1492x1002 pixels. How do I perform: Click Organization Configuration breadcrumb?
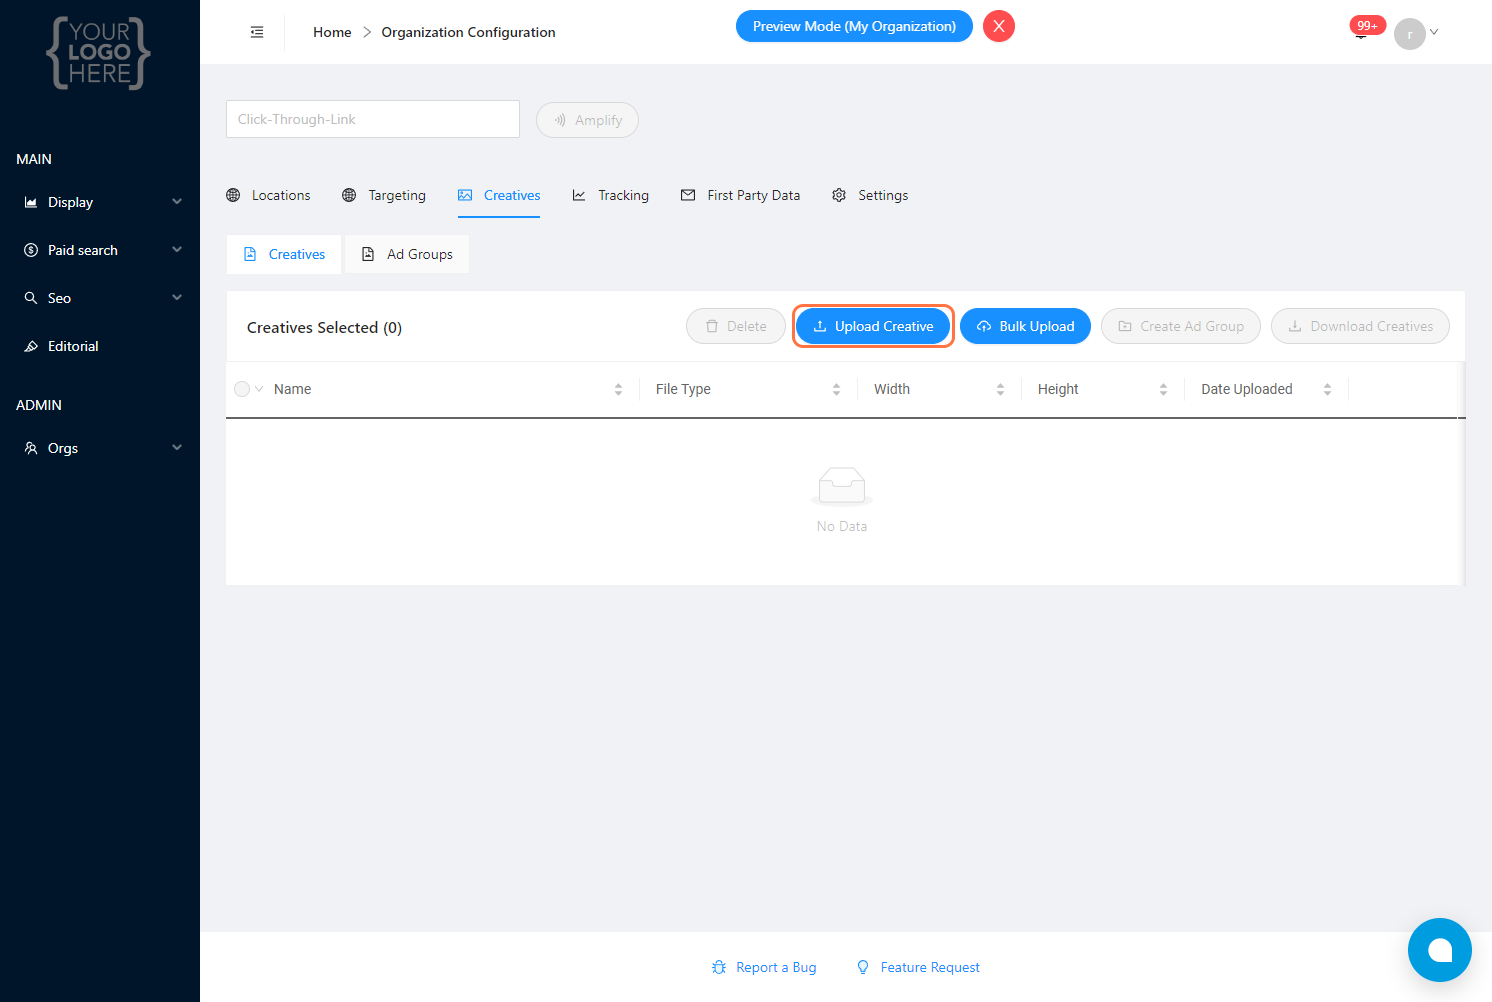(x=468, y=32)
